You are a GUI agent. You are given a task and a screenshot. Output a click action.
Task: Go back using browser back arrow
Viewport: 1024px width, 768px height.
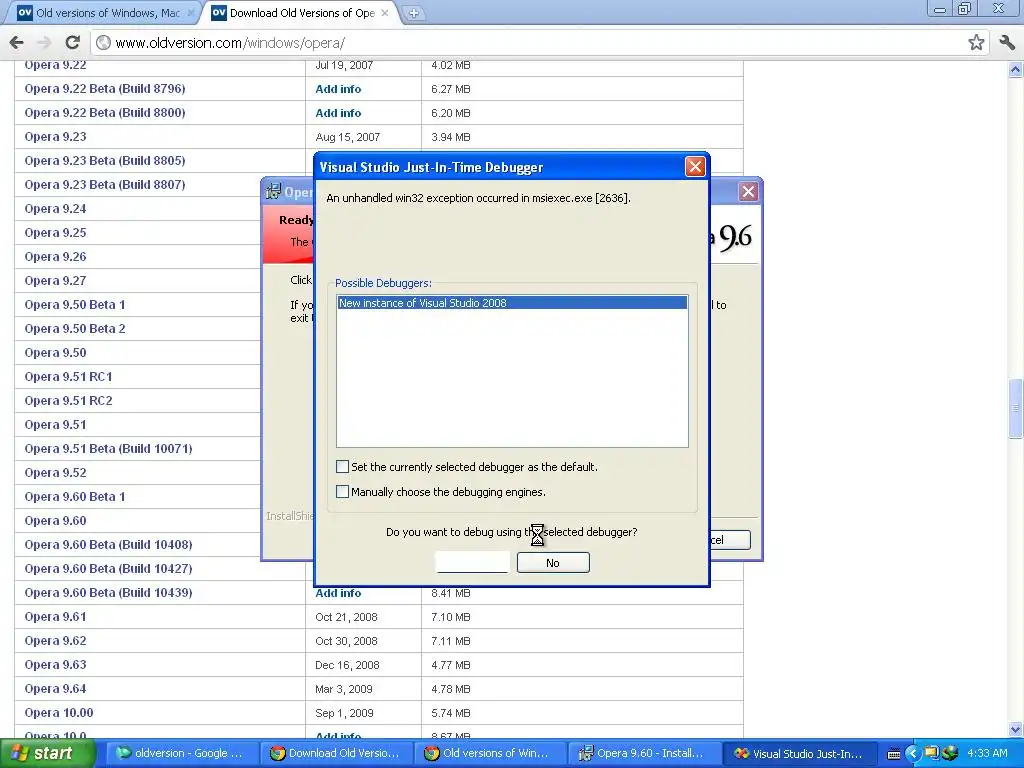[x=17, y=42]
